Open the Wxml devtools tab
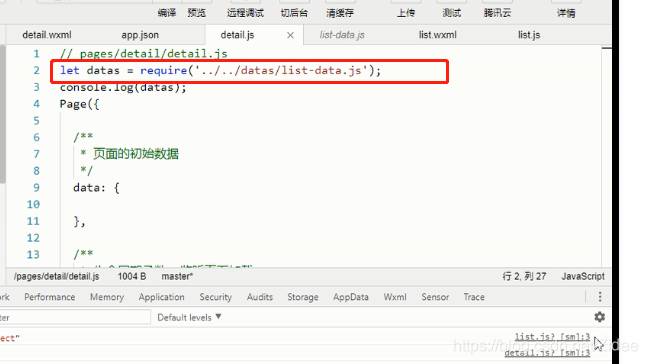Viewport: 648px width, 364px height. (395, 297)
